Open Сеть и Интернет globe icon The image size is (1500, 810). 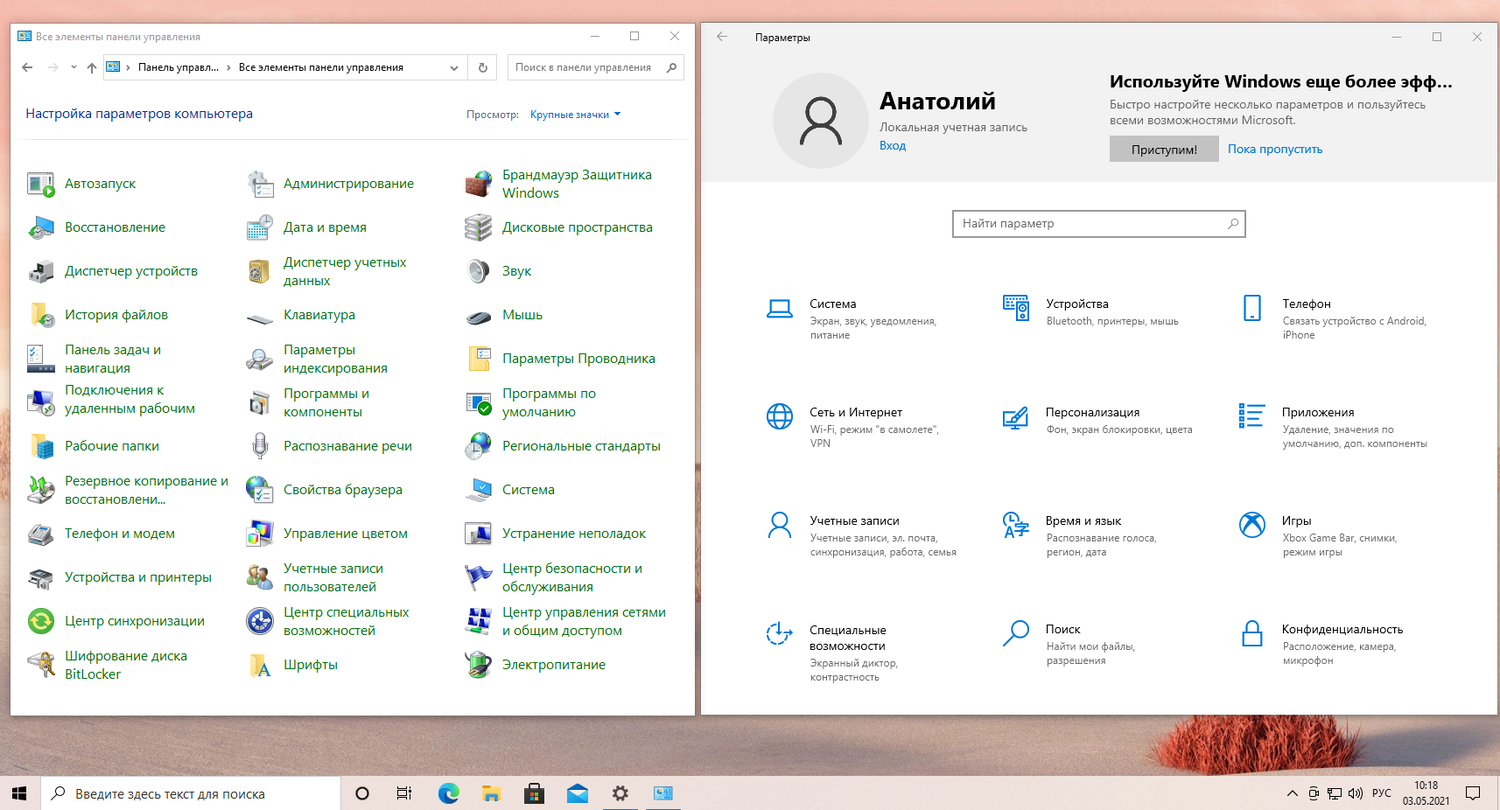780,416
